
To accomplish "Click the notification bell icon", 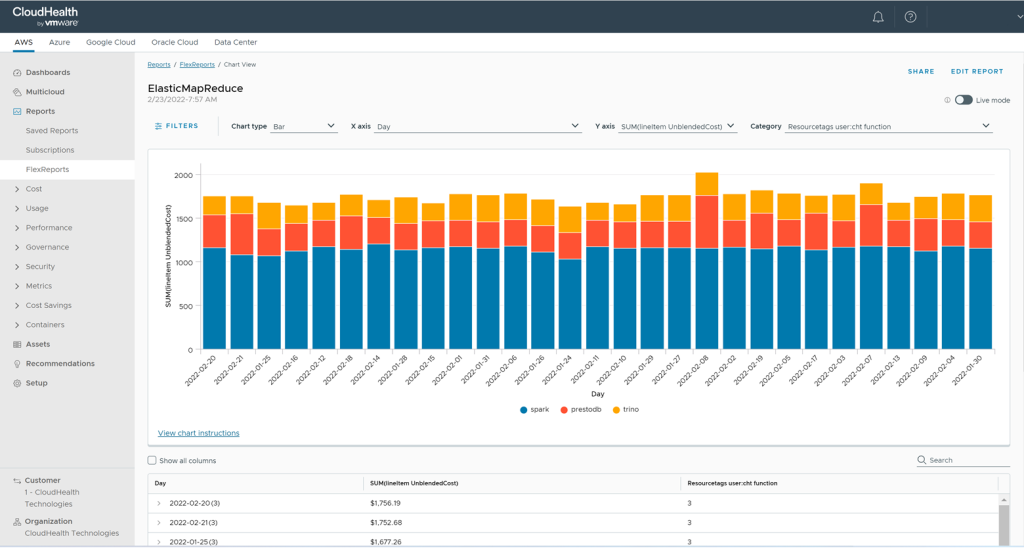I will (x=878, y=17).
